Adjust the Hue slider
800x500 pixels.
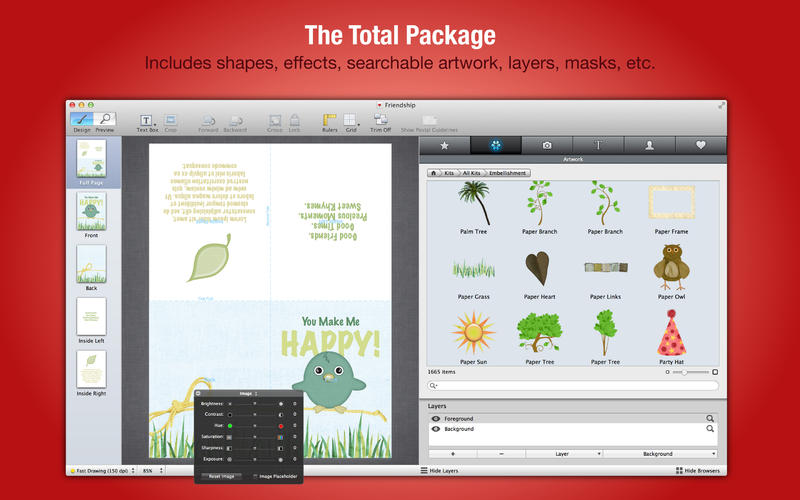coord(255,426)
